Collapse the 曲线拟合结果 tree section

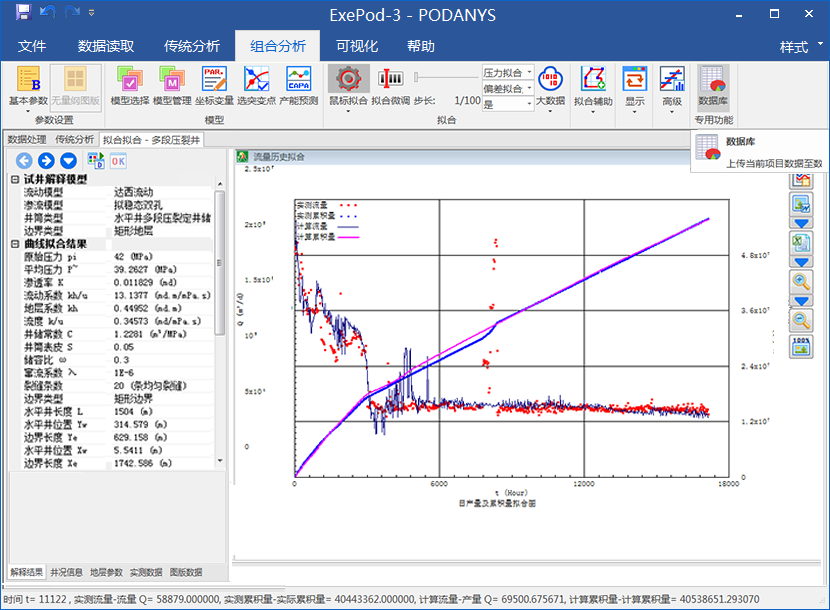click(x=14, y=244)
